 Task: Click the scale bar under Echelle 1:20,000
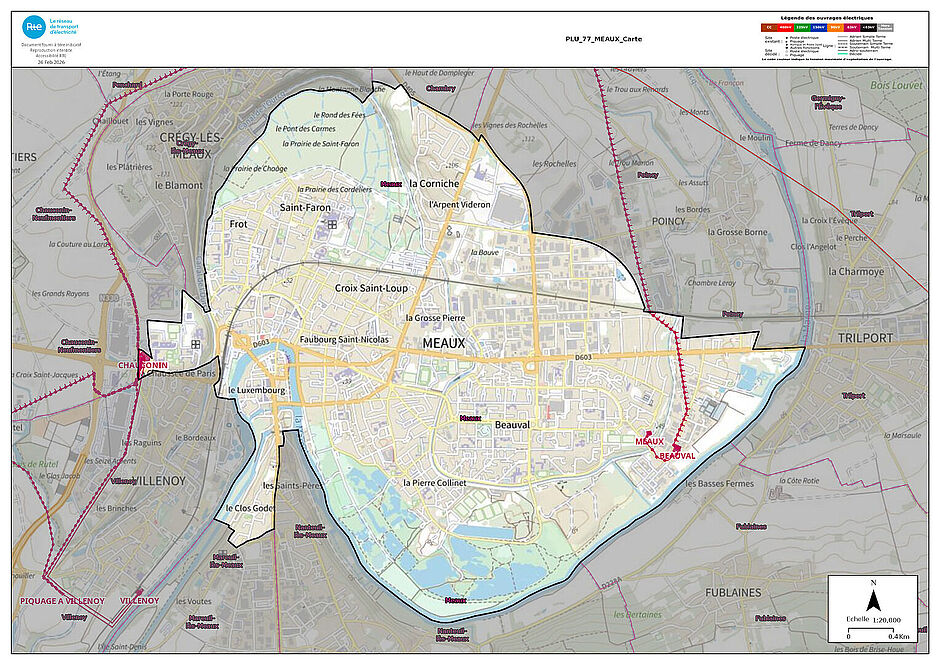pos(870,630)
